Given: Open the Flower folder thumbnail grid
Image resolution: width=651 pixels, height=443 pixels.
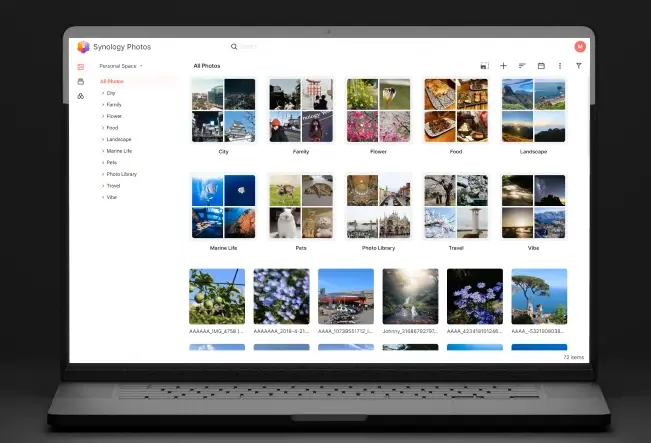Looking at the screenshot, I should tap(378, 110).
